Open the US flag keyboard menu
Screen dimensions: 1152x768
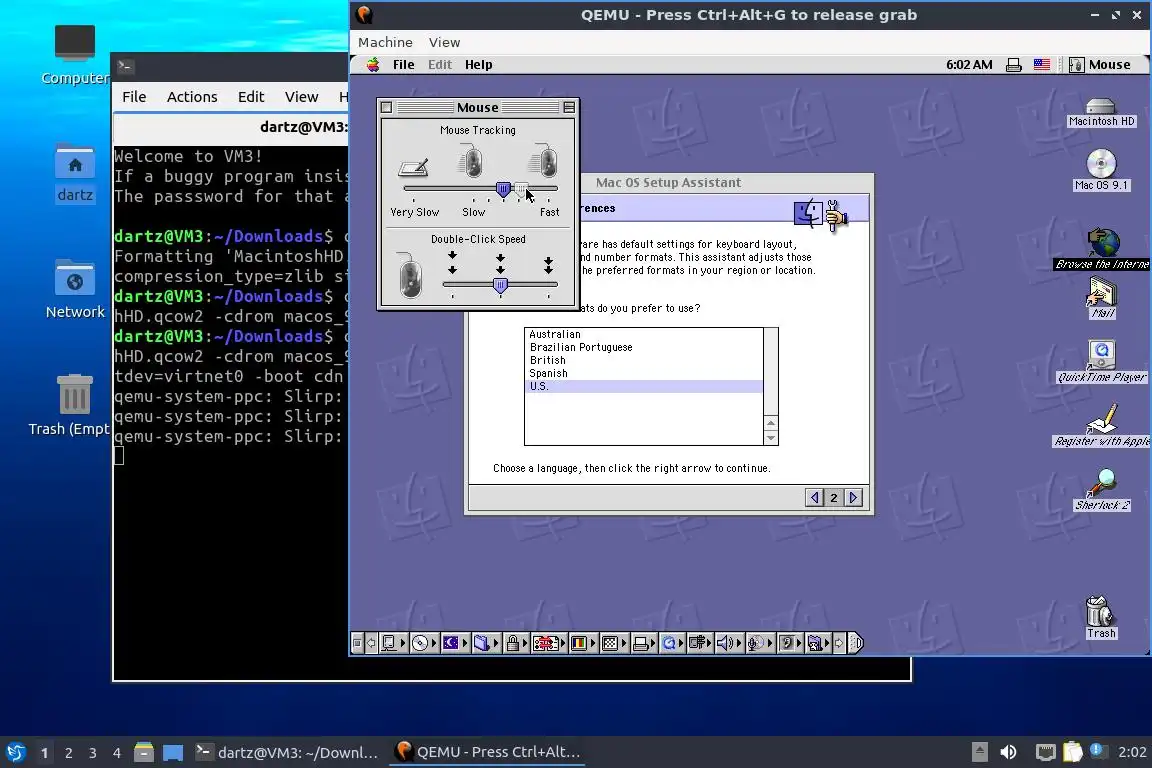(1042, 65)
